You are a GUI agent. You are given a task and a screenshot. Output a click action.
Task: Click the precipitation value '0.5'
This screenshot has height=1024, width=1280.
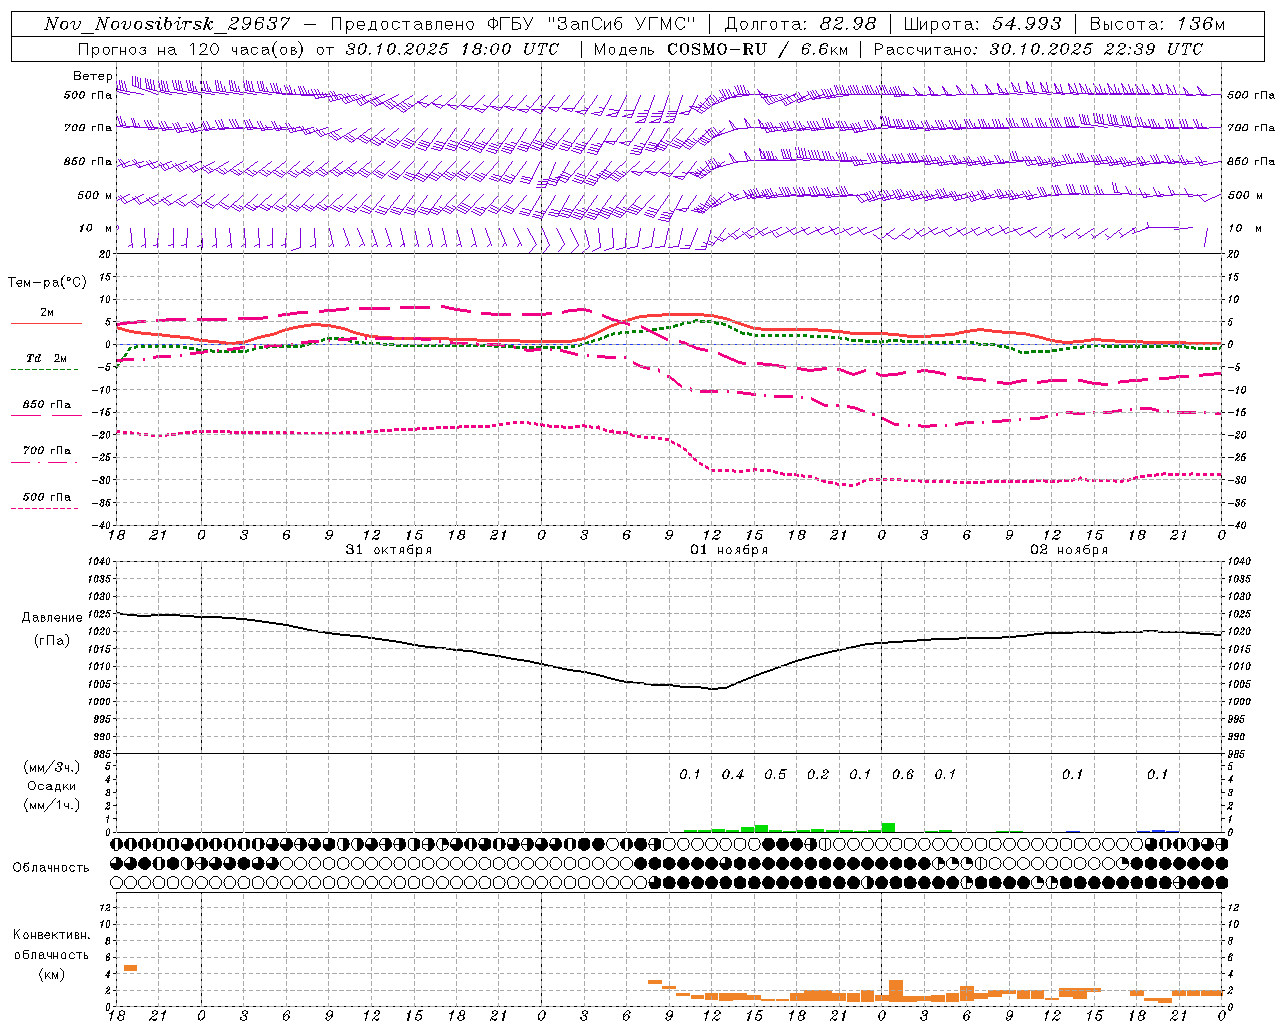coord(775,774)
